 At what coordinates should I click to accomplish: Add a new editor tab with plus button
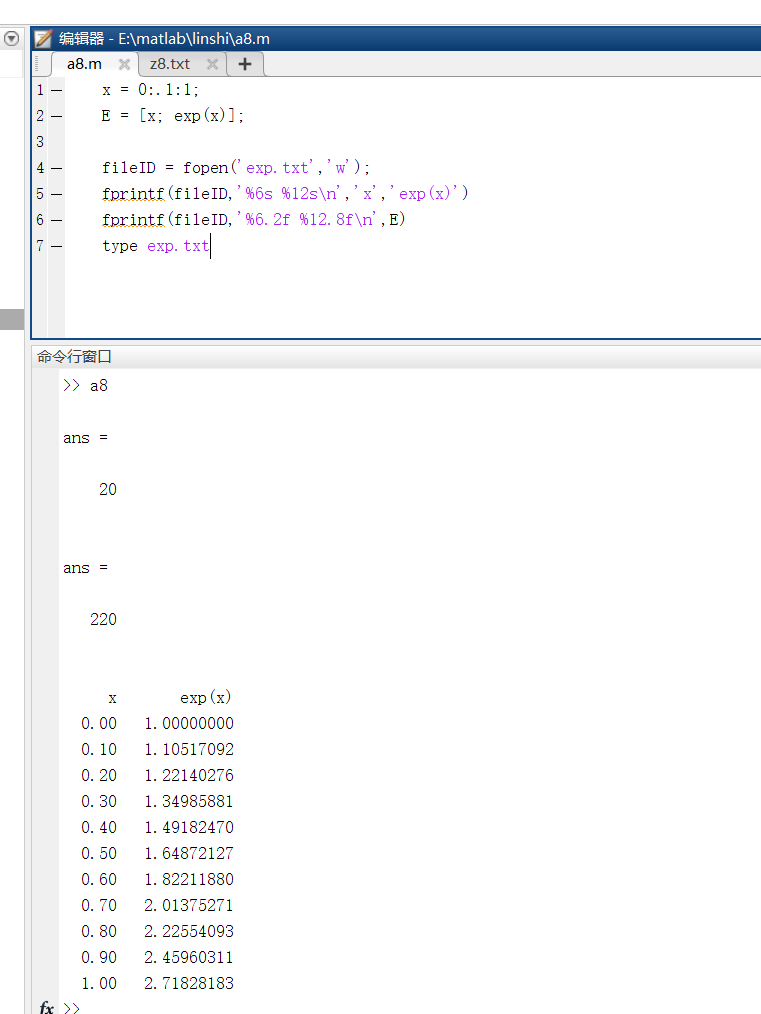[x=244, y=64]
